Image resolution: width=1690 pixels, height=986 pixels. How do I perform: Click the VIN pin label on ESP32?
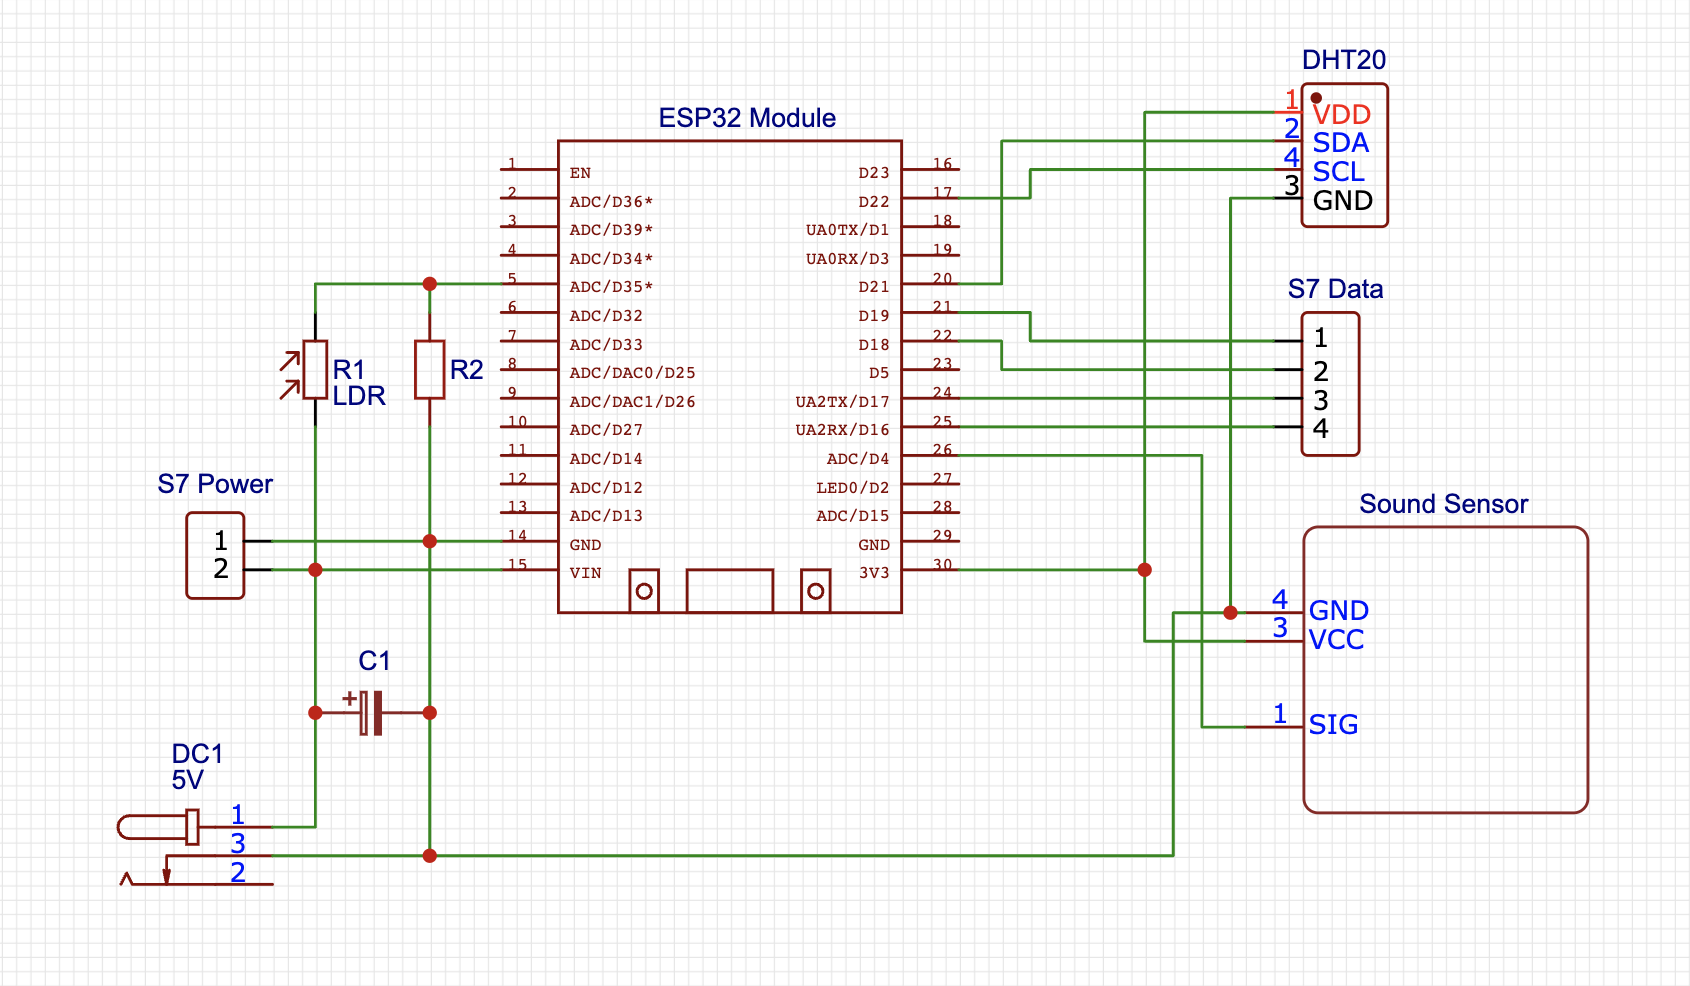(x=585, y=573)
